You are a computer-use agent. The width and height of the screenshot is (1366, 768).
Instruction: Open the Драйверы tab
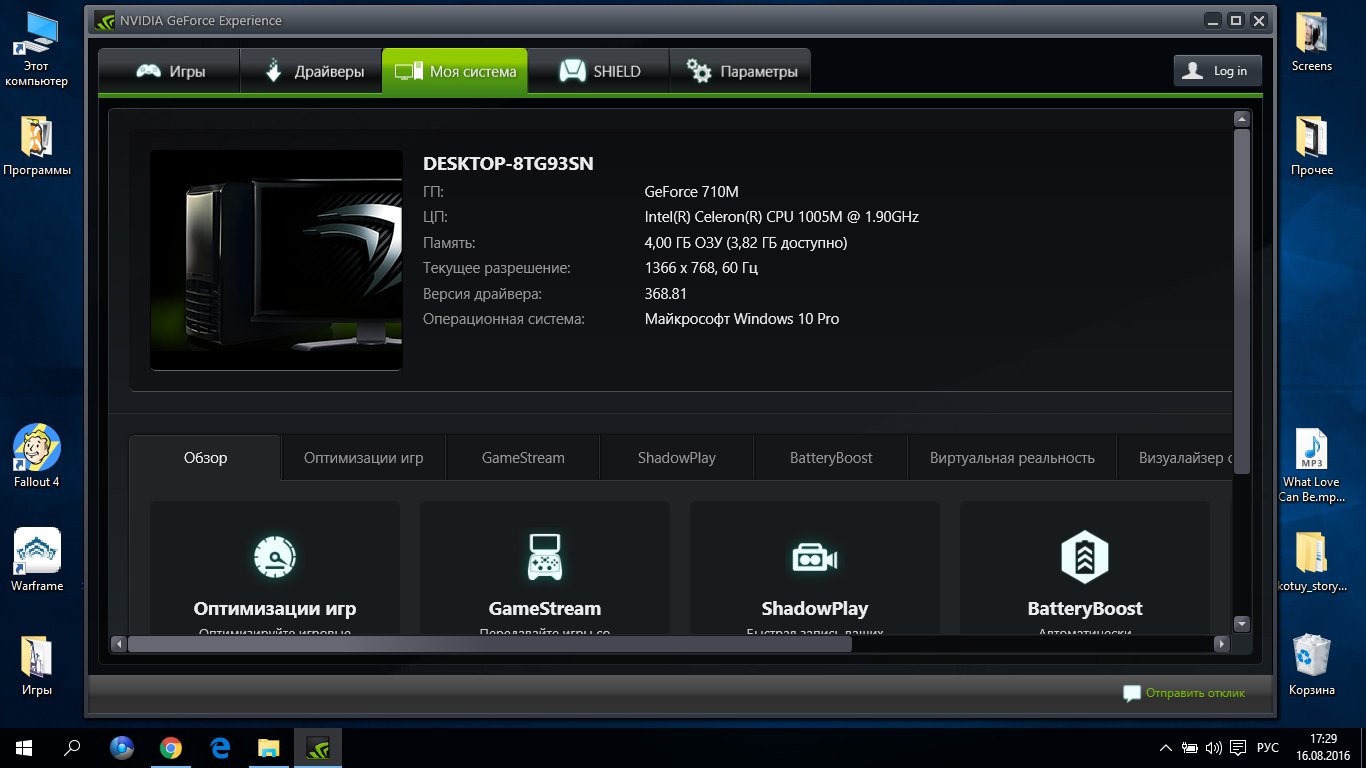311,72
